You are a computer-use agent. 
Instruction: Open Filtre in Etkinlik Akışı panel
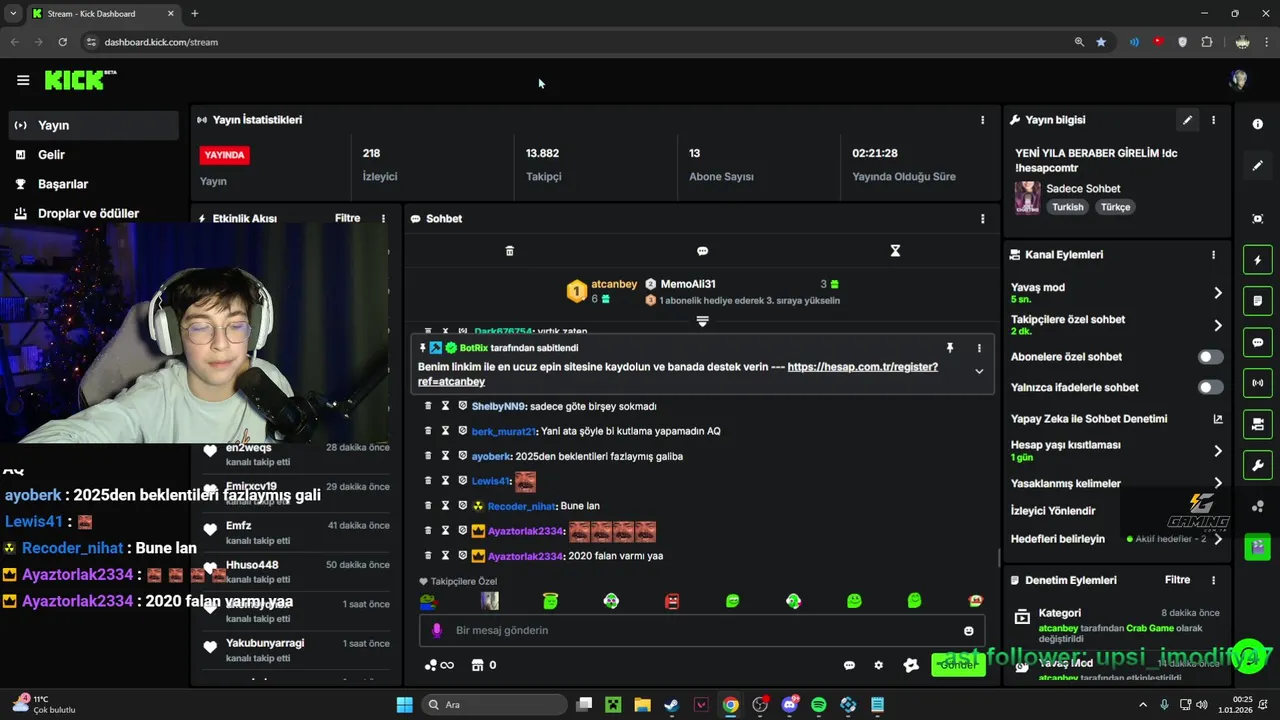click(347, 218)
